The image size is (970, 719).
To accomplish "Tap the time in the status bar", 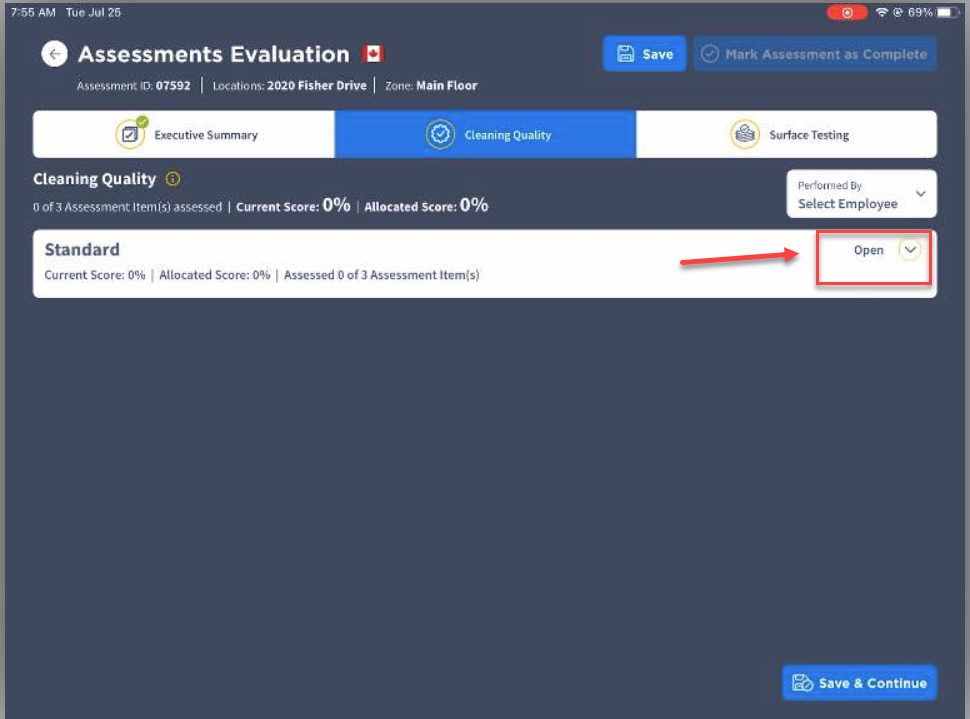I will pos(32,12).
